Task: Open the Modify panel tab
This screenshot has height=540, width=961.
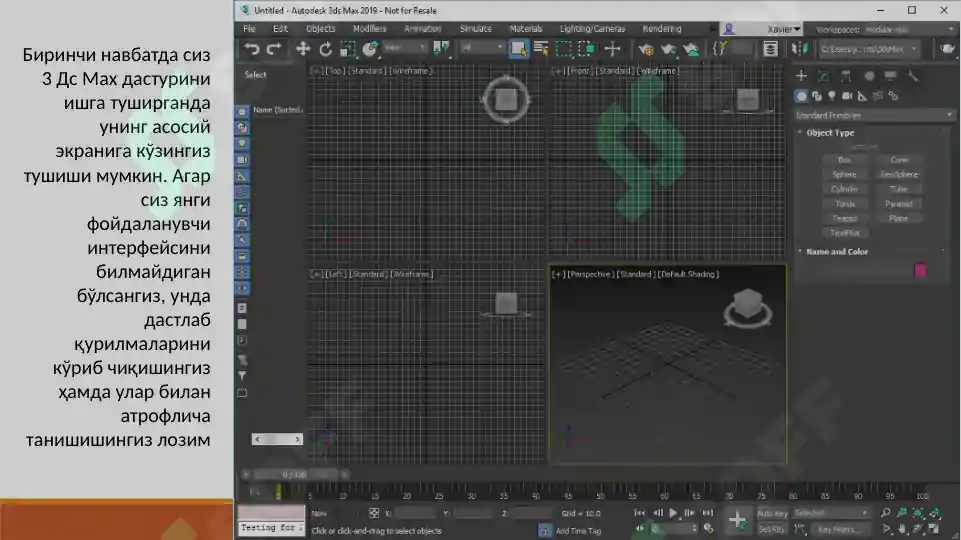Action: point(824,76)
